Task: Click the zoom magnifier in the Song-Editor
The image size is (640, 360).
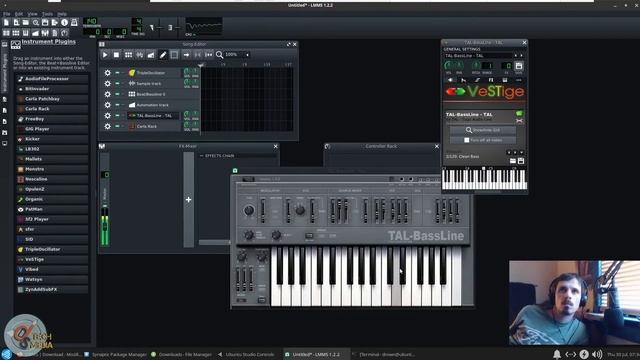Action: pyautogui.click(x=220, y=55)
